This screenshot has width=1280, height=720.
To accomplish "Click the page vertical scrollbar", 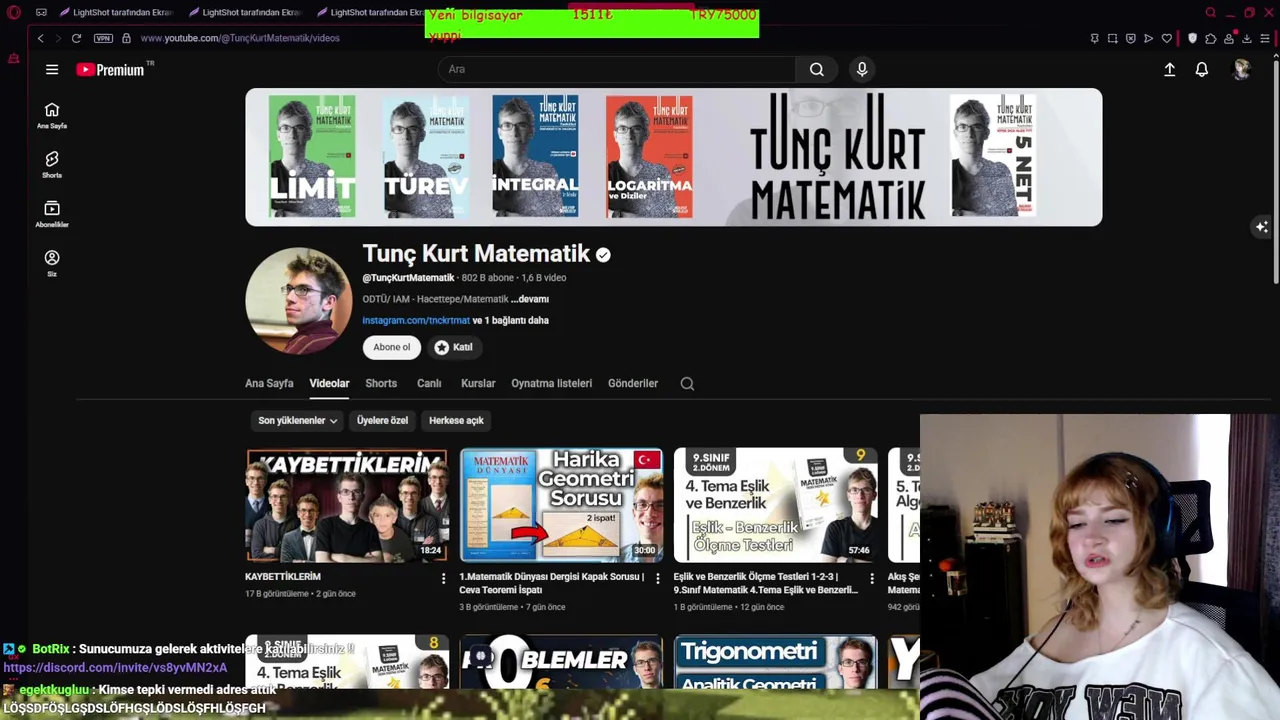I will pos(1276,170).
